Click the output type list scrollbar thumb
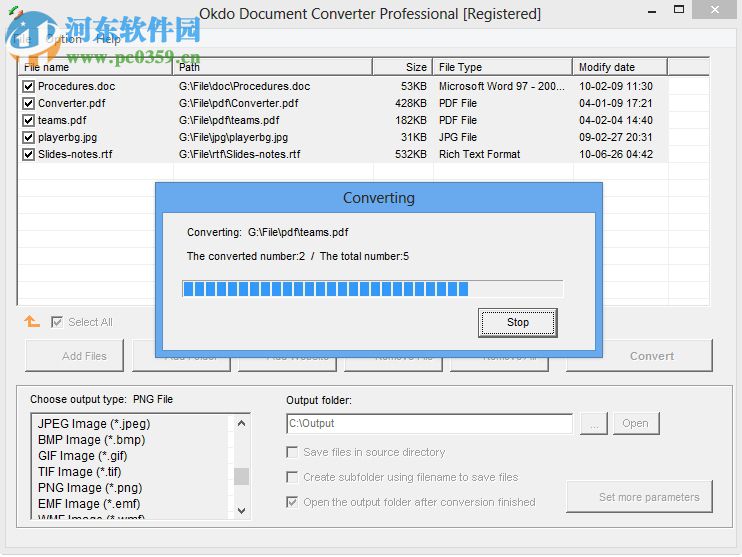 [x=241, y=477]
